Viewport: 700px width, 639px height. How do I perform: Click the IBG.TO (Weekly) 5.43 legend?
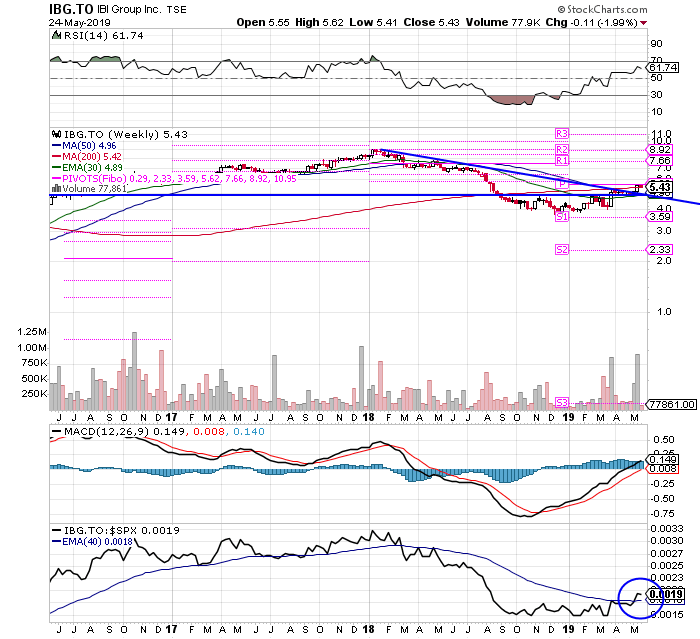[125, 134]
